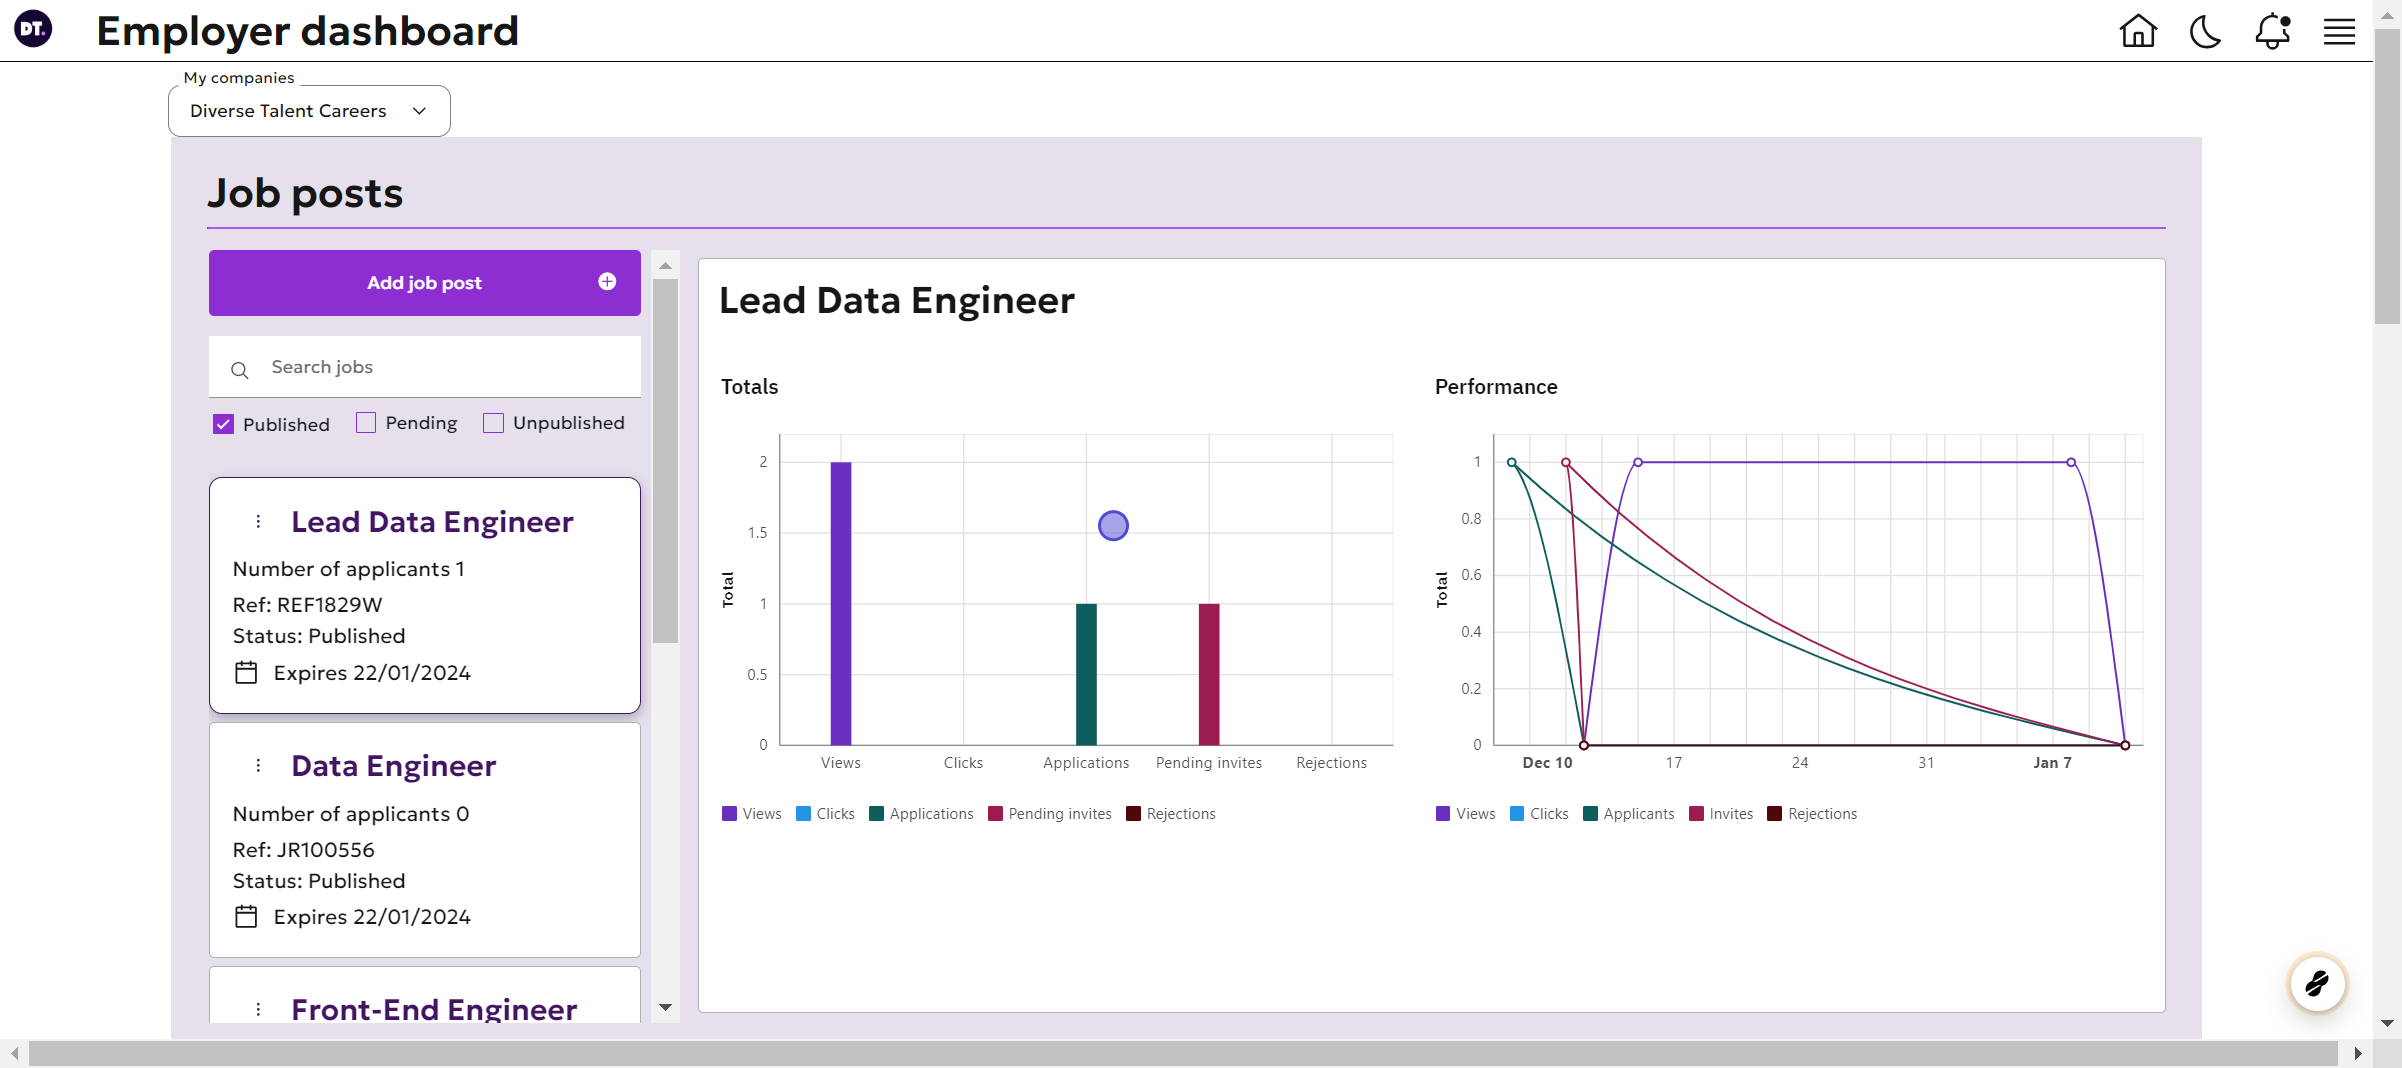The width and height of the screenshot is (2402, 1068).
Task: Click page horizontal scrollbar right arrow
Action: pyautogui.click(x=2358, y=1053)
